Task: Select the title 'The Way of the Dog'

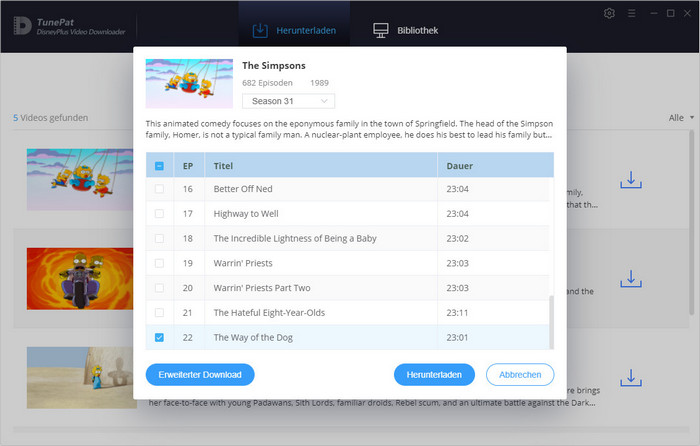Action: point(253,338)
